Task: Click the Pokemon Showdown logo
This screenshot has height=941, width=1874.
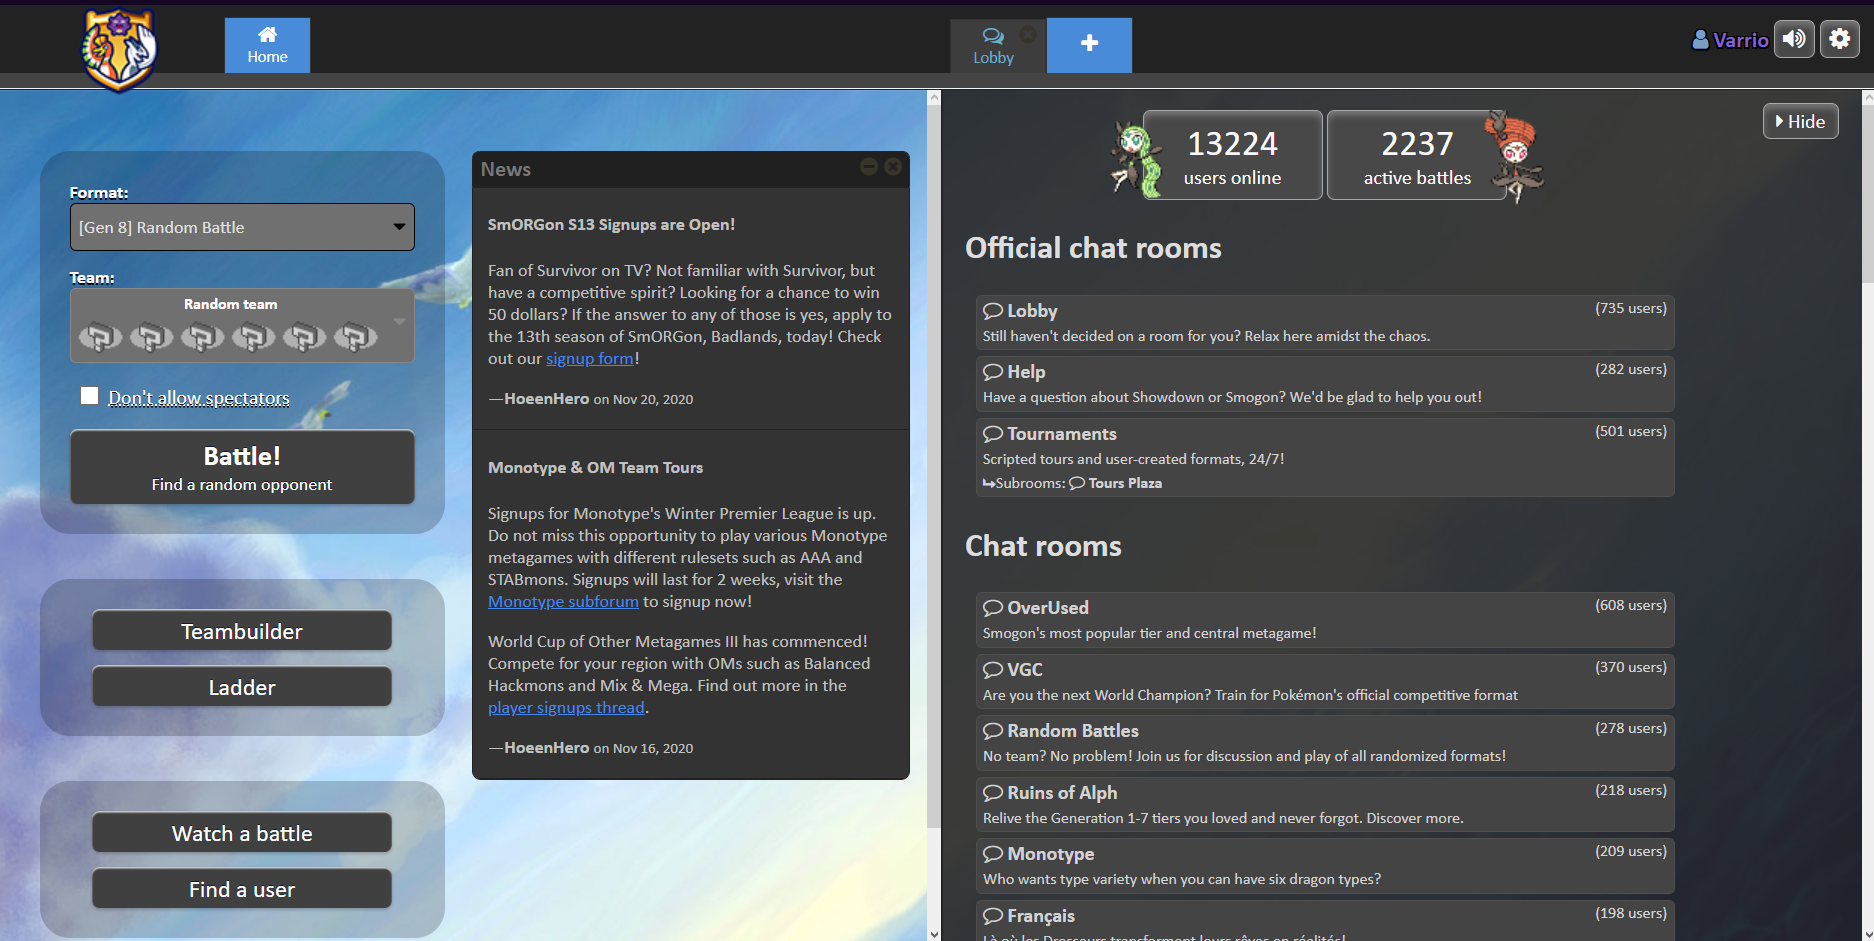Action: pyautogui.click(x=119, y=49)
